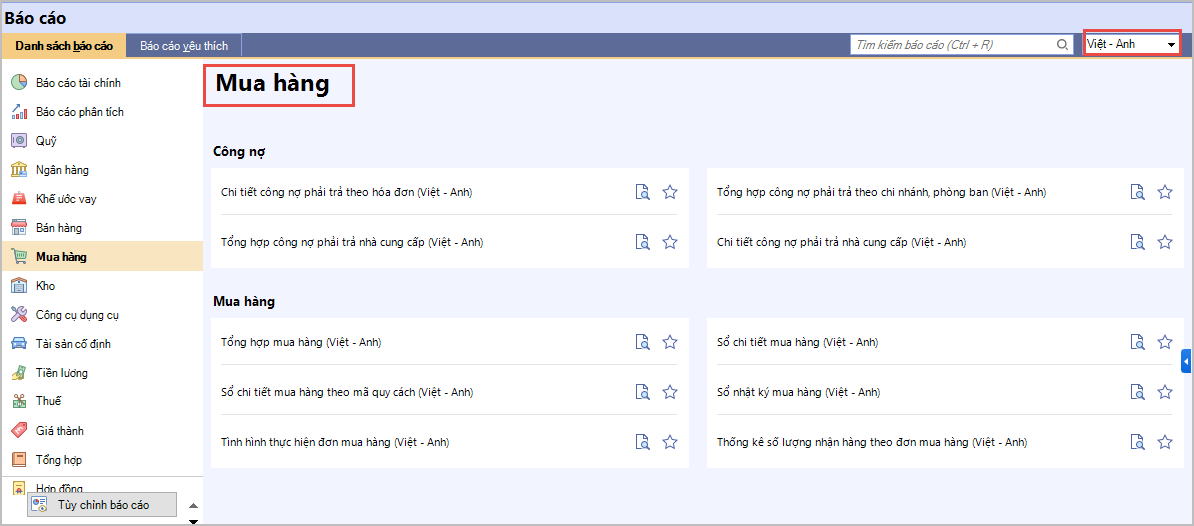The height and width of the screenshot is (526, 1194).
Task: Expand the side panel using blue arrow handle
Action: click(x=1186, y=361)
